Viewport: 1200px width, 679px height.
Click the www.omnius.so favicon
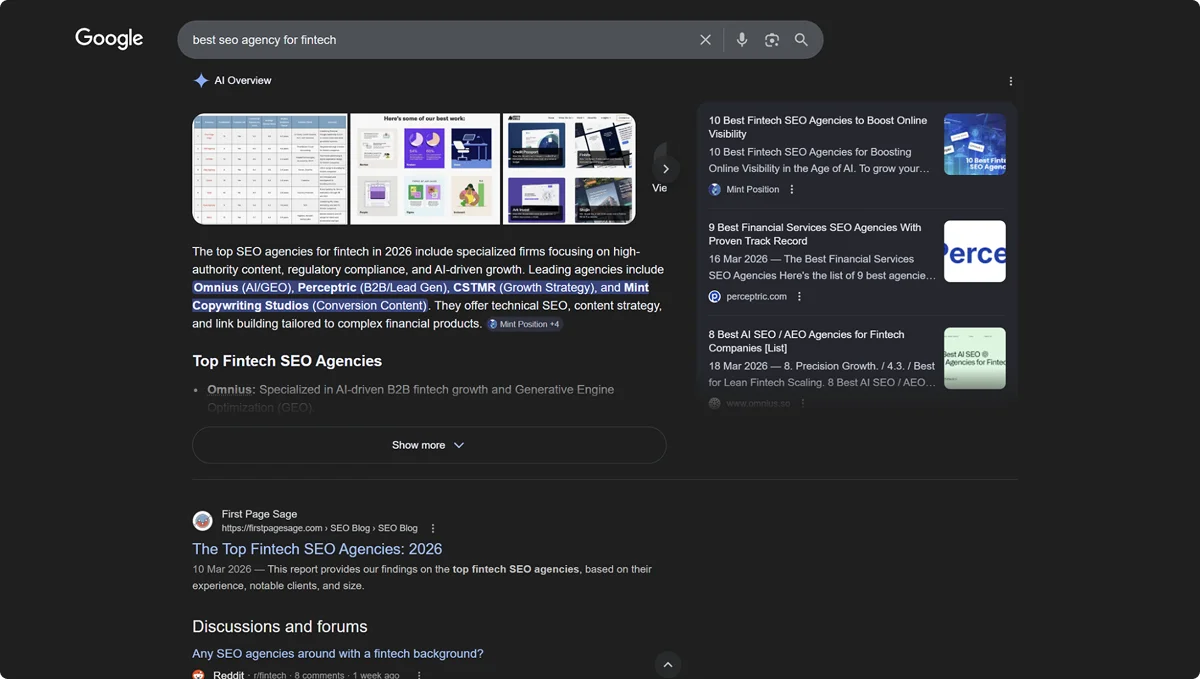[x=713, y=403]
